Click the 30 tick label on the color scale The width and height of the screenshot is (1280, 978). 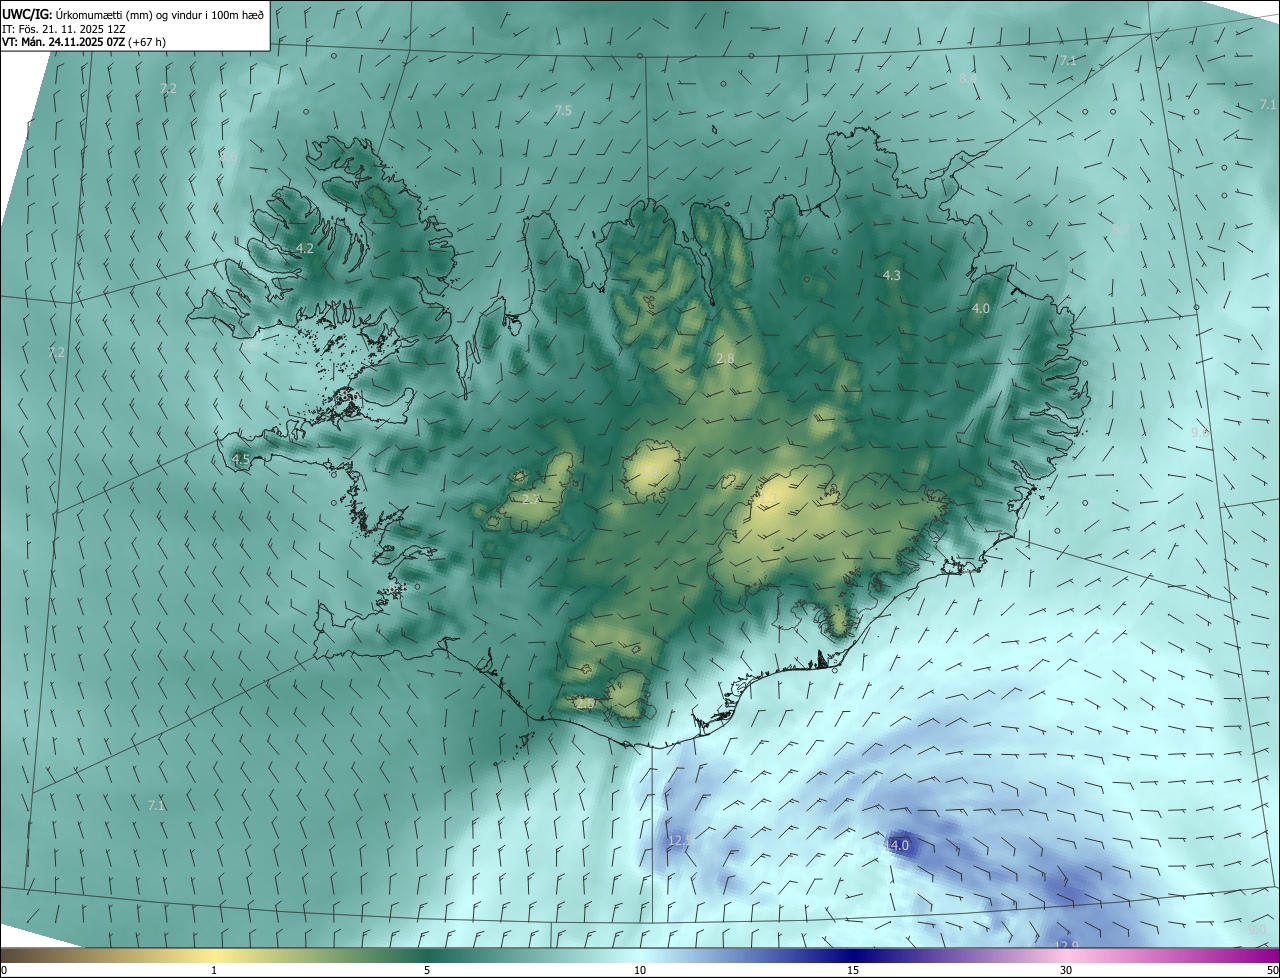pos(1066,970)
